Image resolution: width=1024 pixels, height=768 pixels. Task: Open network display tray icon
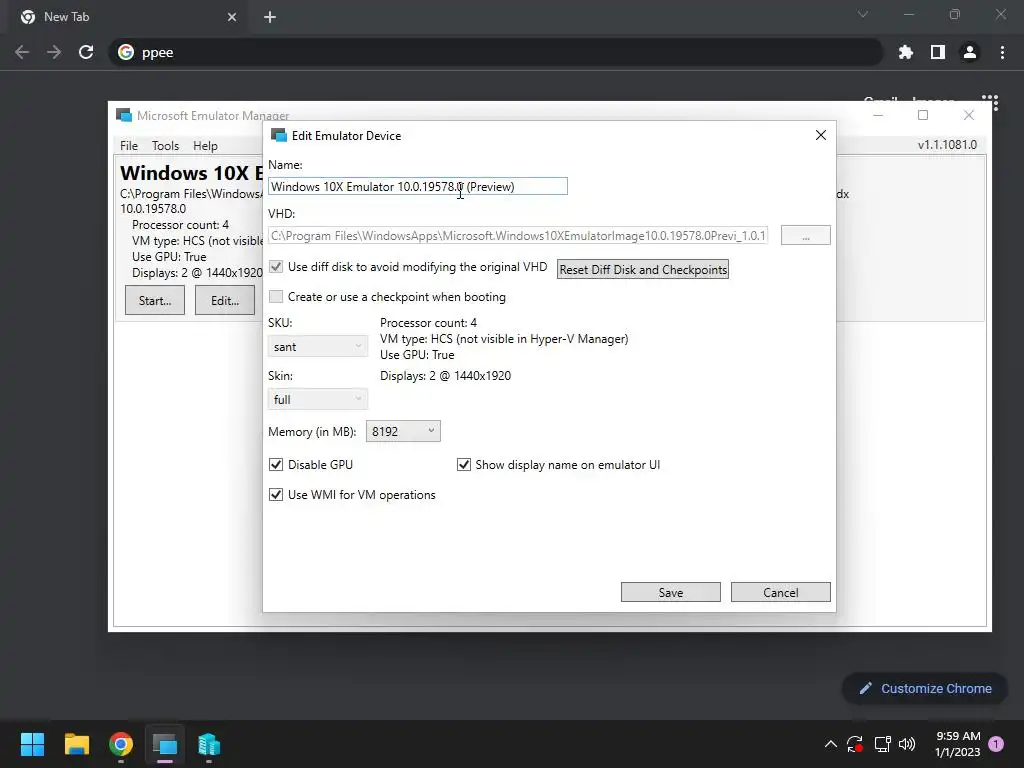[x=882, y=744]
